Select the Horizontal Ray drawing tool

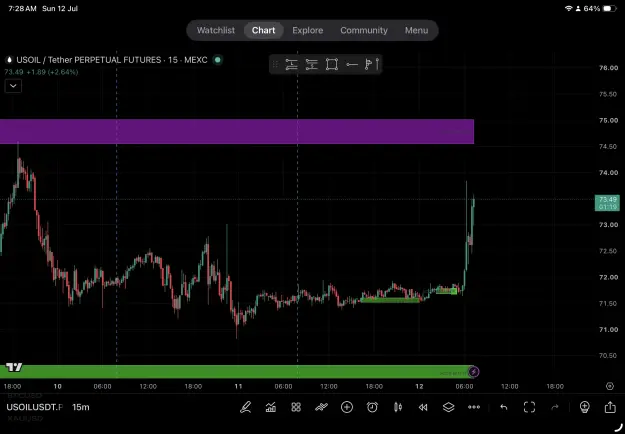(352, 65)
